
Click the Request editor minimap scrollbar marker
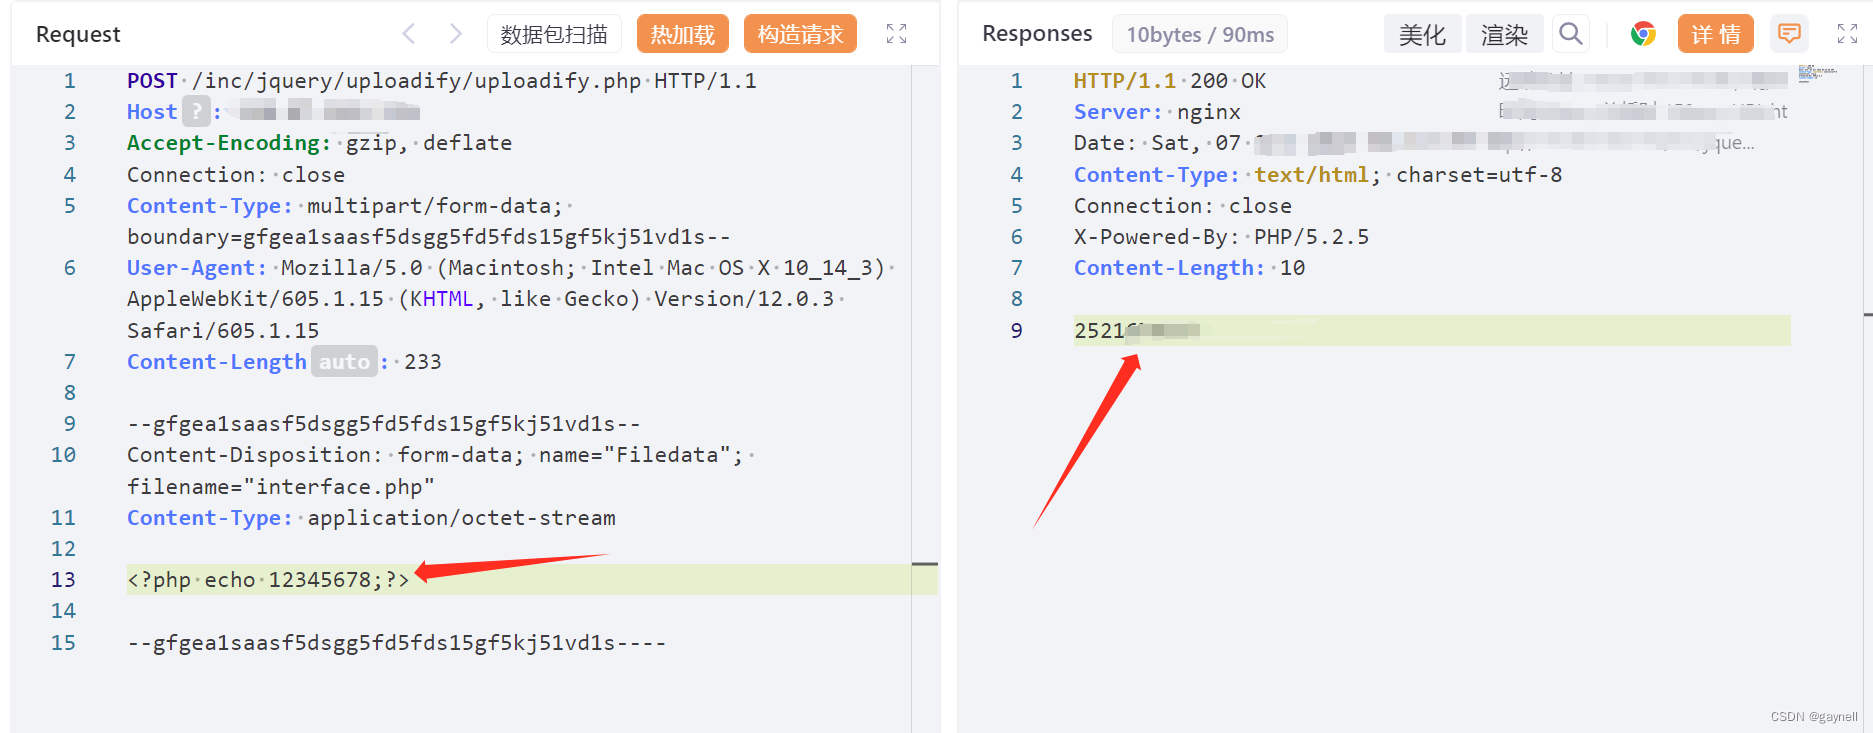(x=925, y=564)
